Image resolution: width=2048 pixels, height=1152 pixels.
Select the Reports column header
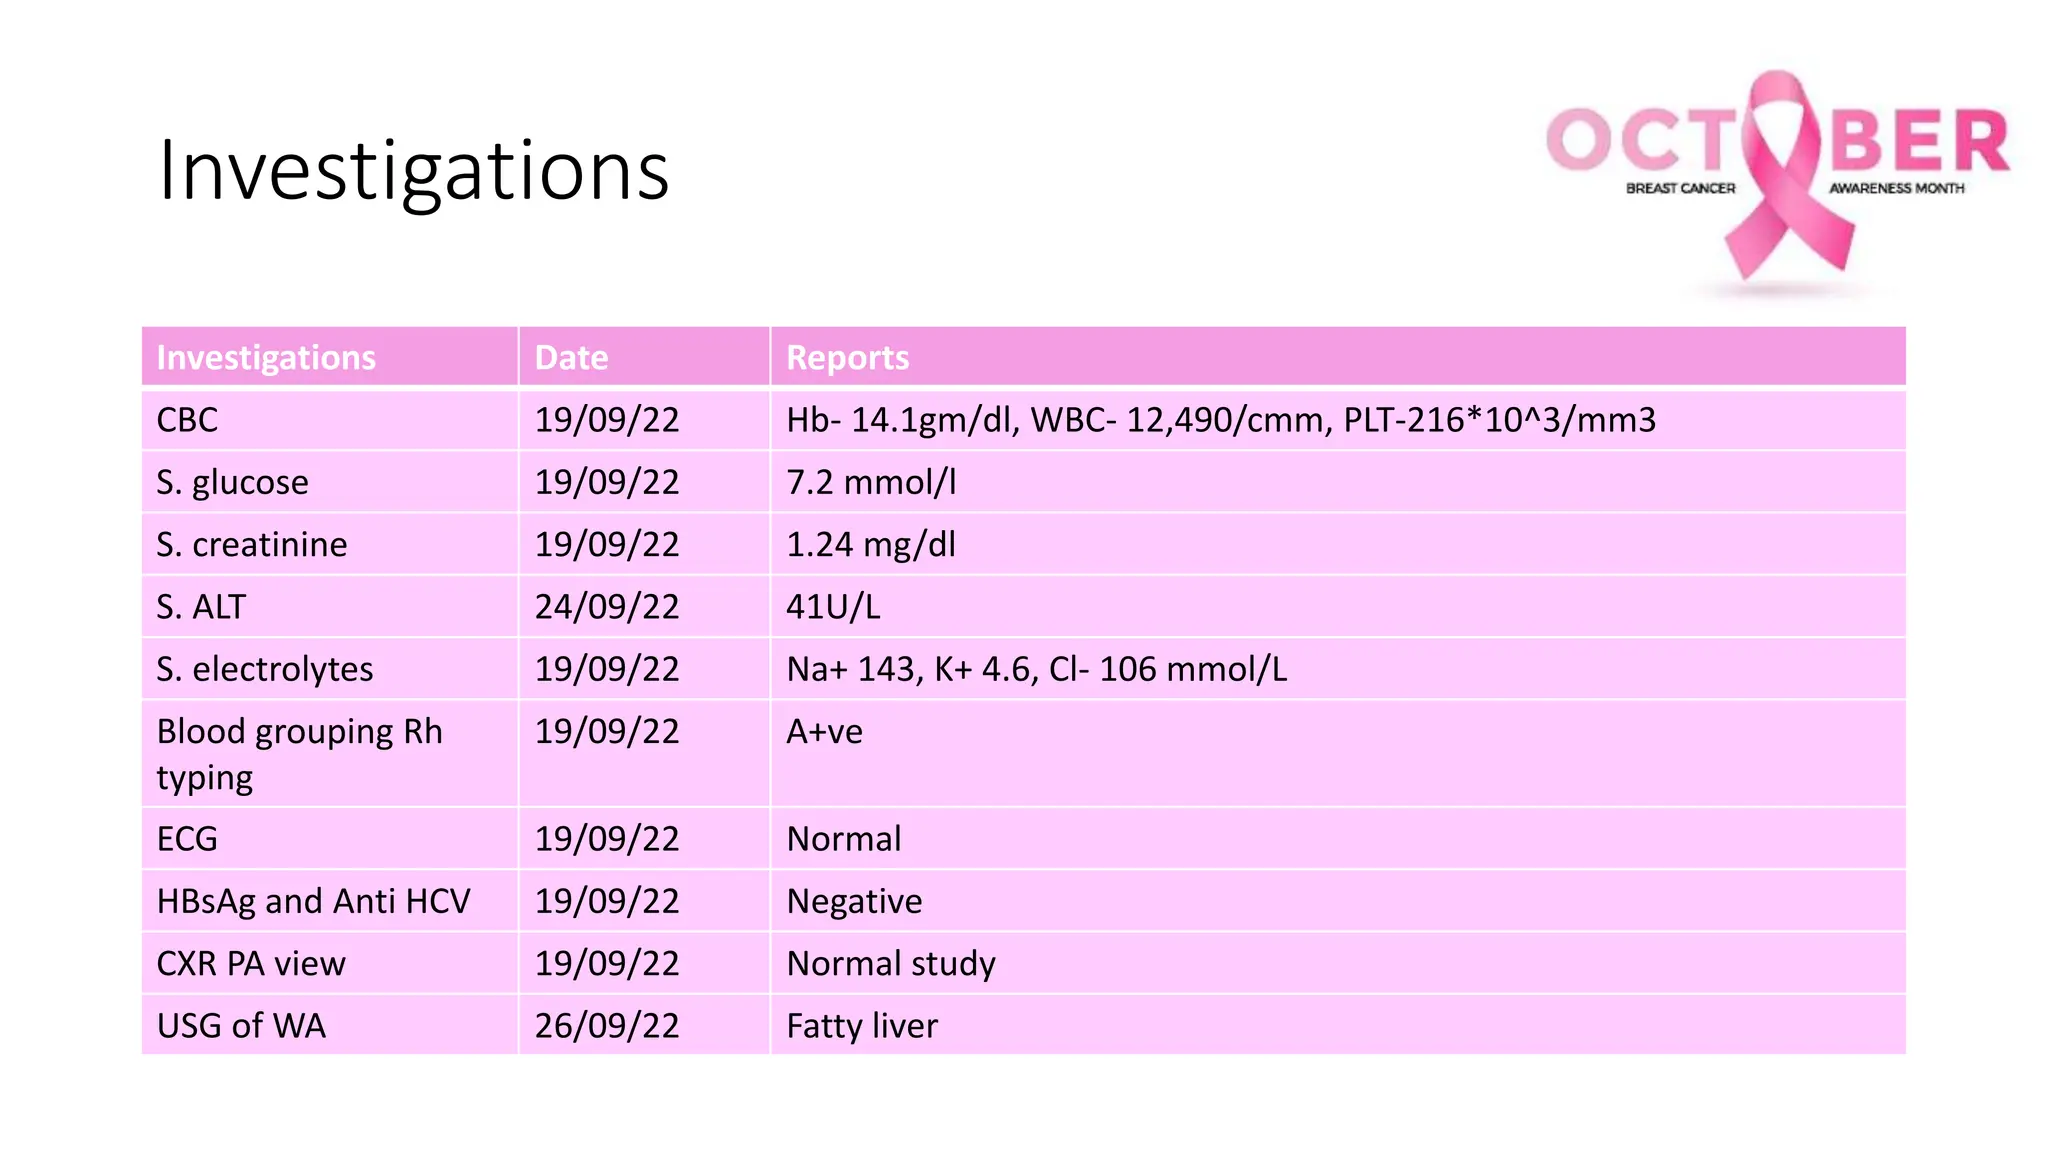coord(1338,357)
